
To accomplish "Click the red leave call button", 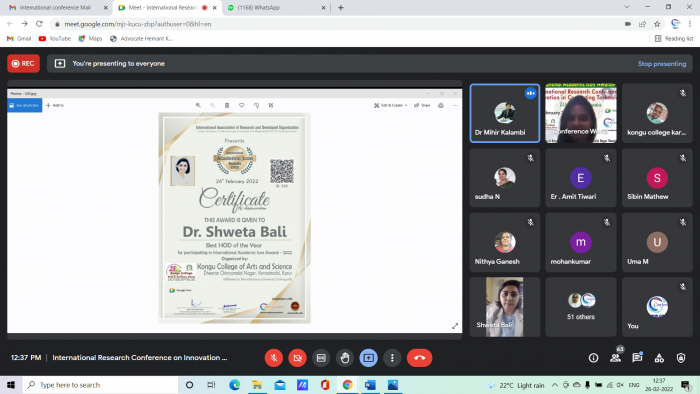I will 419,358.
